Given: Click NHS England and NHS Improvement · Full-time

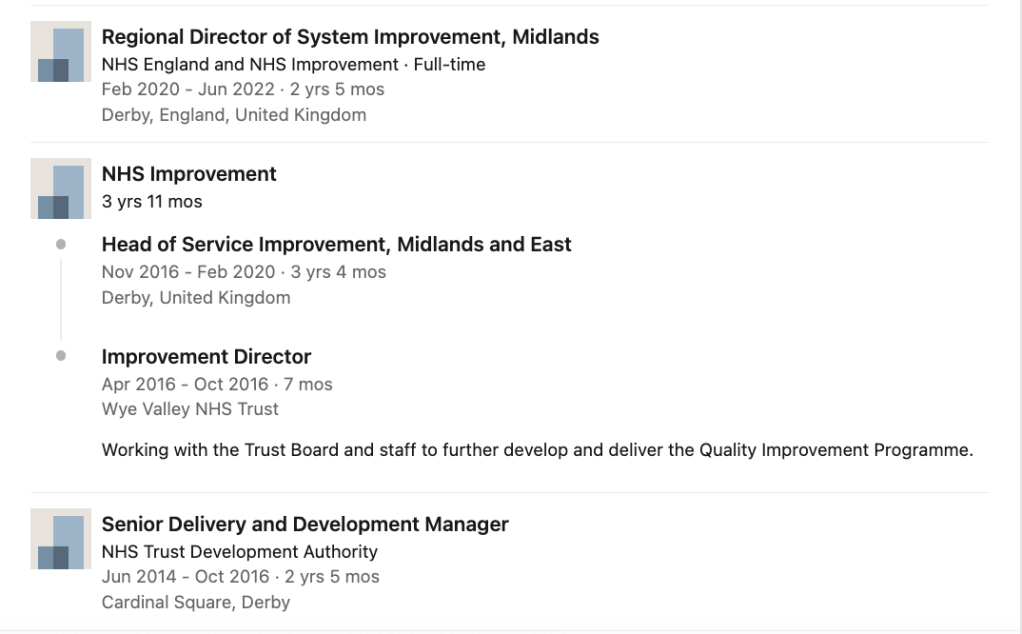Looking at the screenshot, I should (293, 64).
